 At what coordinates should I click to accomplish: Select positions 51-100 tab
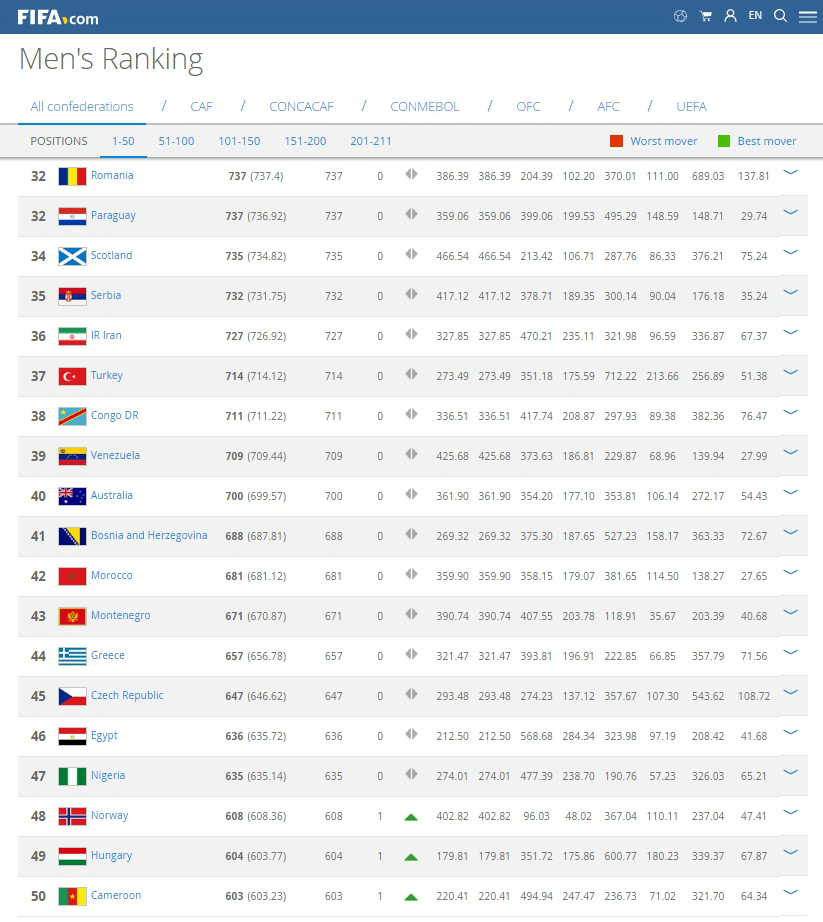(176, 141)
